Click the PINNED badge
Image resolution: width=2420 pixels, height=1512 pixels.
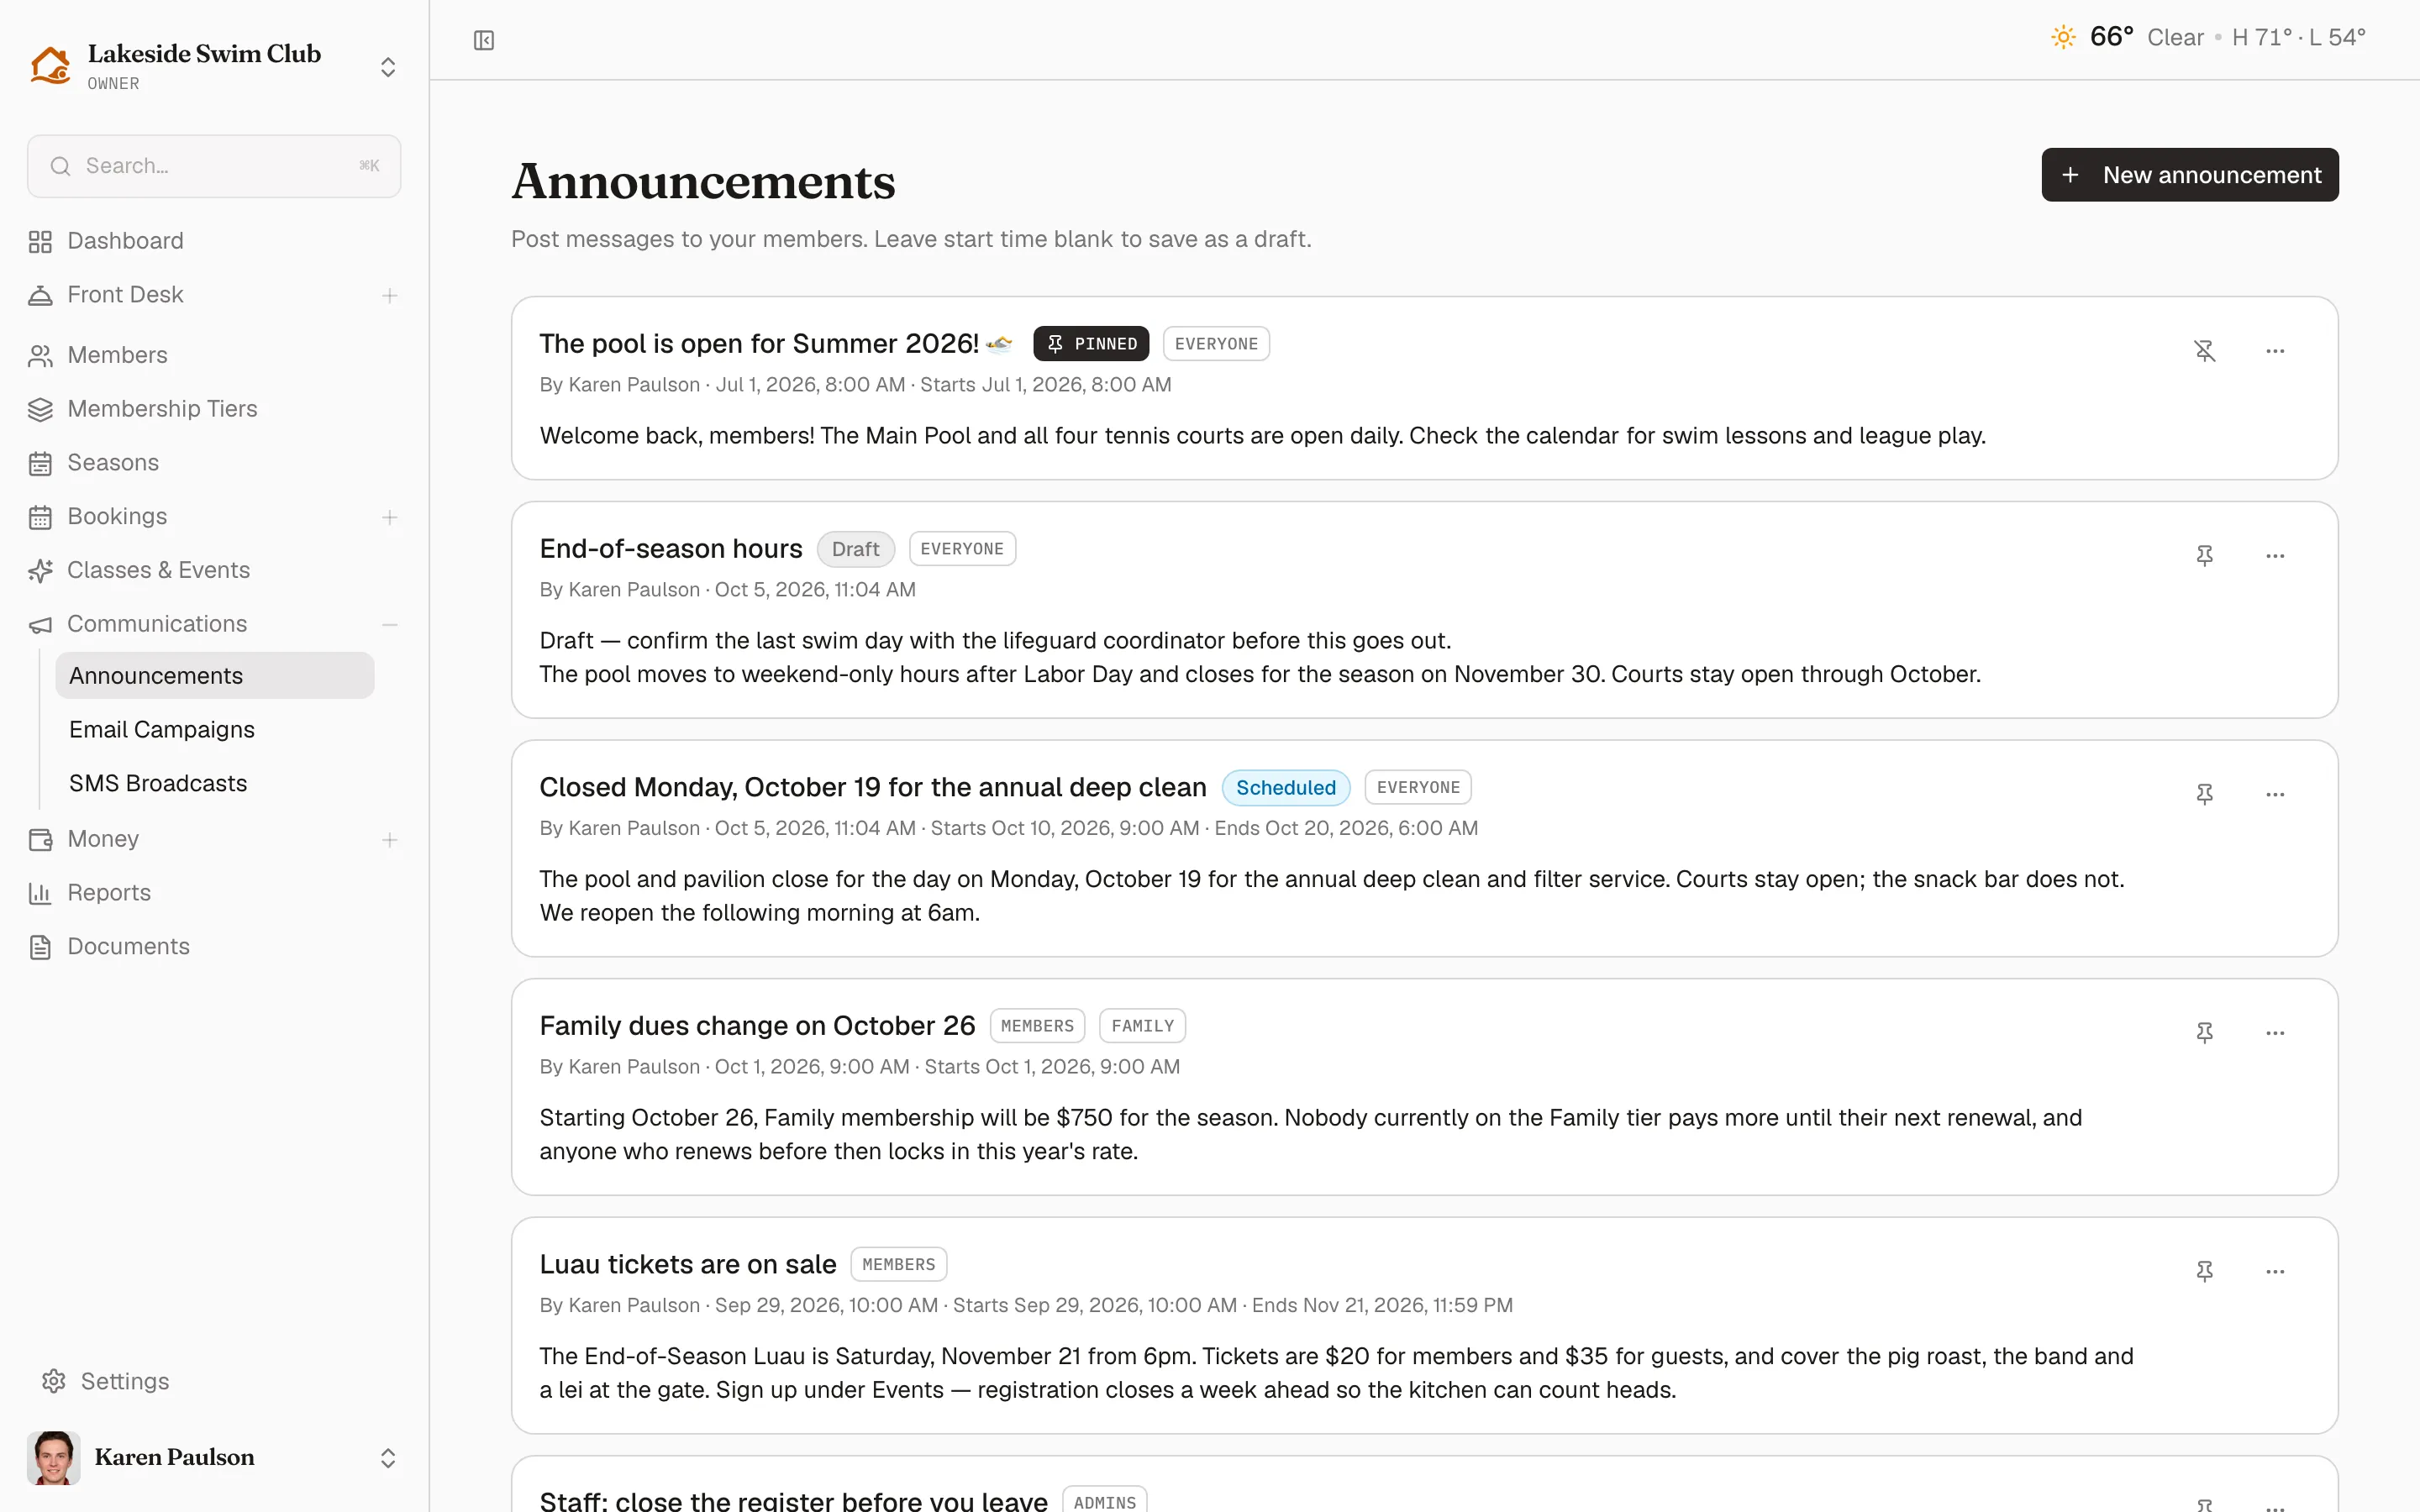1091,344
